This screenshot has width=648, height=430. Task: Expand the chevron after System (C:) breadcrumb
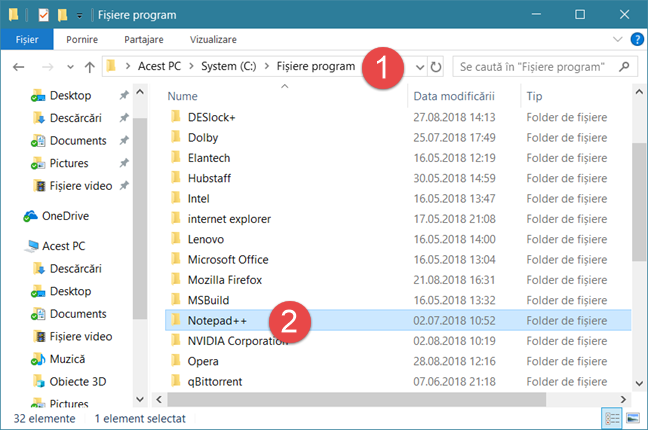tap(267, 66)
